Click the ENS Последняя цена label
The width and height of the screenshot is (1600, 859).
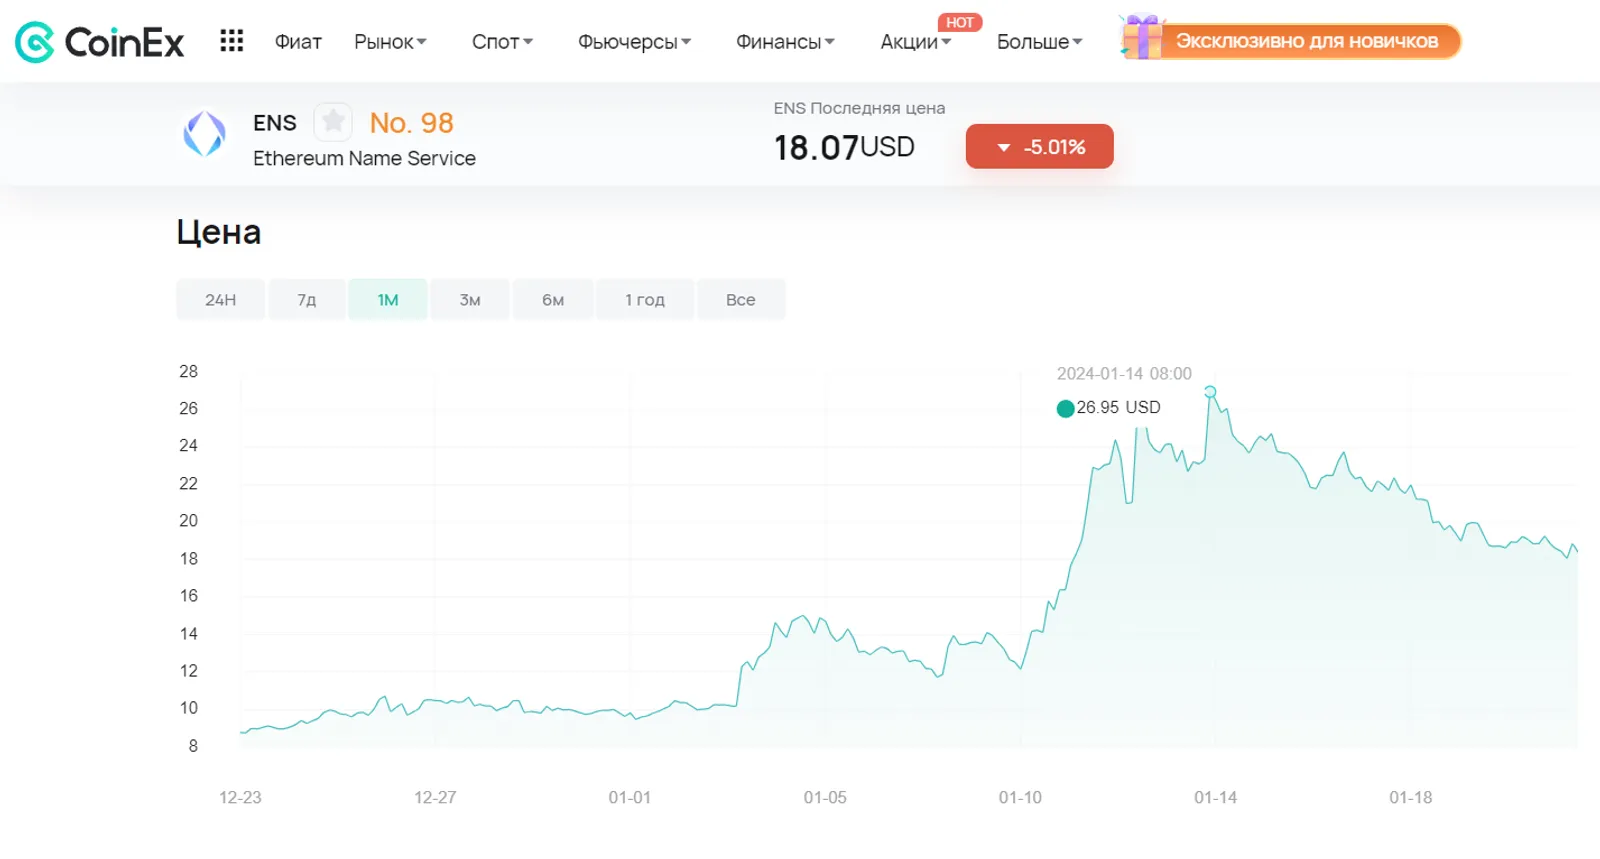click(x=859, y=108)
